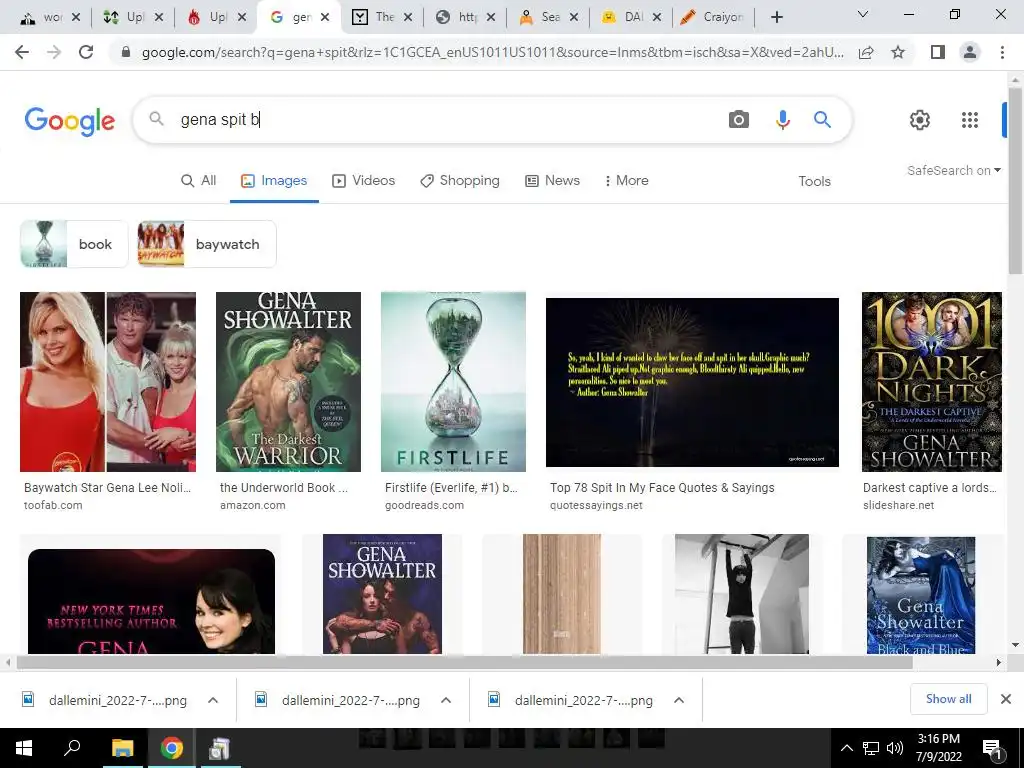Viewport: 1024px width, 768px height.
Task: Click the browser forward arrow
Action: point(54,52)
